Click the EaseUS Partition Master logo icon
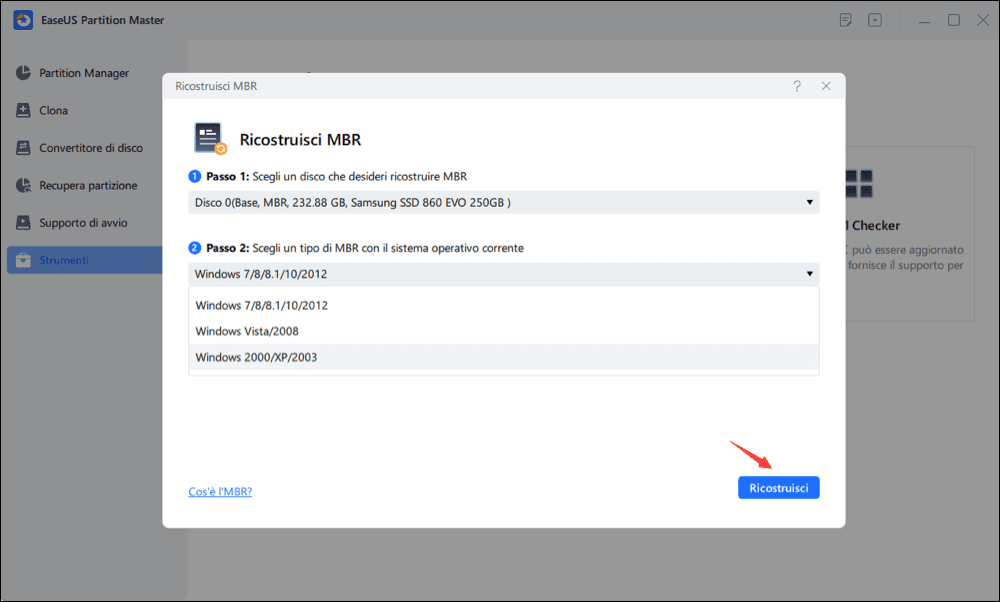 coord(23,20)
